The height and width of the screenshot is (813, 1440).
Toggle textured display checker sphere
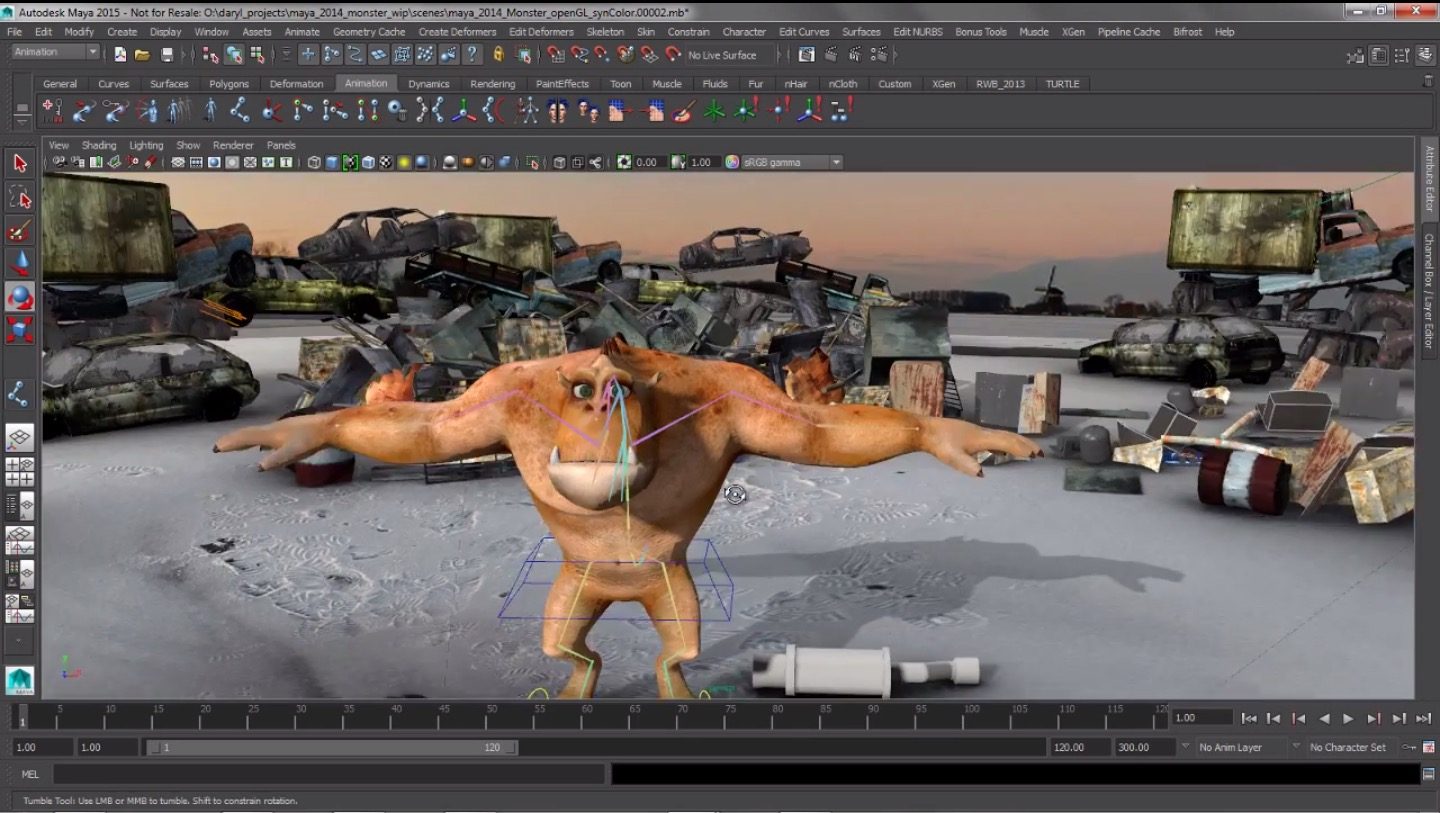(386, 162)
